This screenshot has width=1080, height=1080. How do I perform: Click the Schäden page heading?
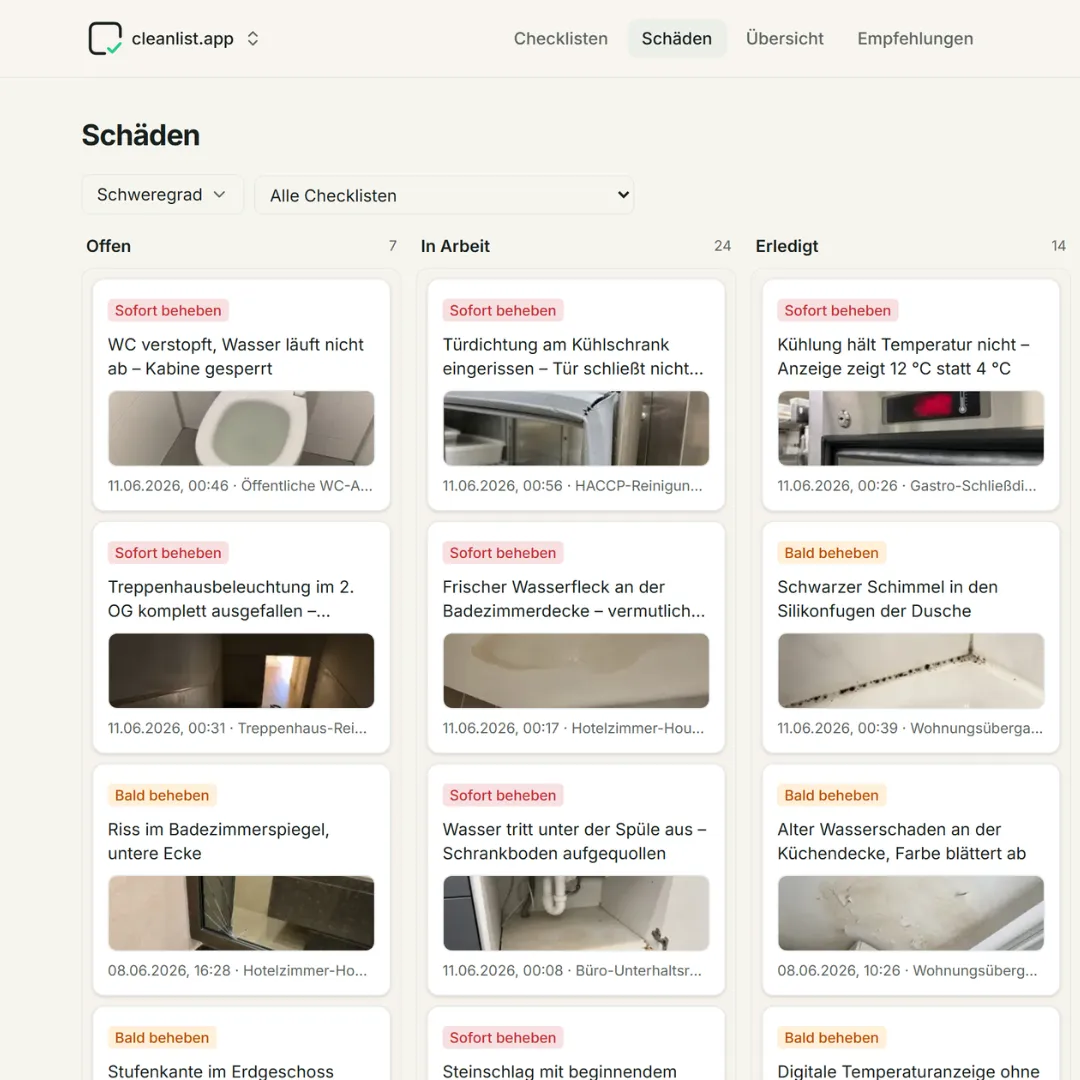[141, 135]
